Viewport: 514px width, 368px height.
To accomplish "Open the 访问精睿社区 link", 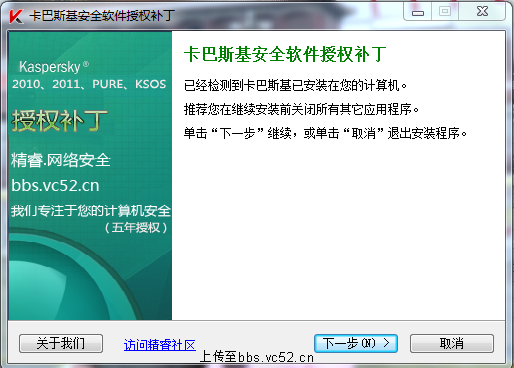I will tap(160, 345).
